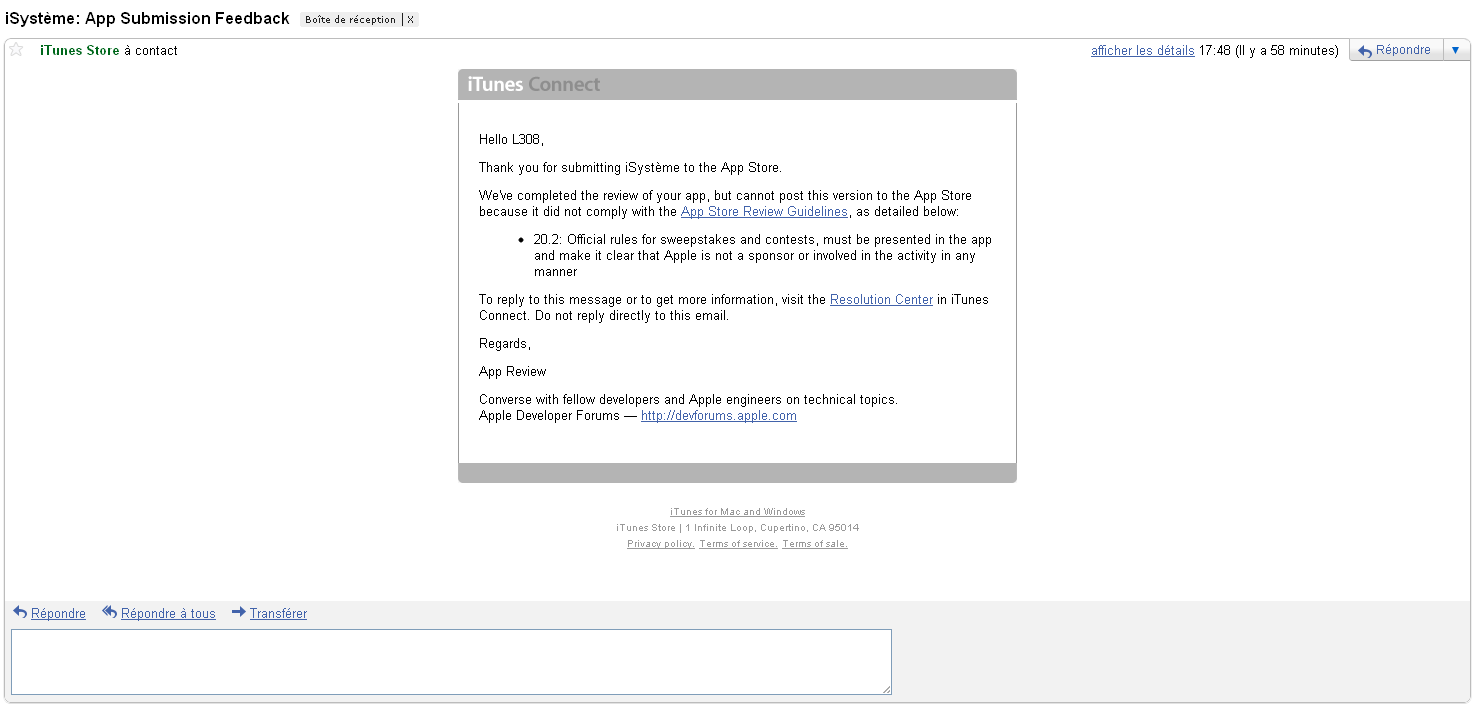Remove the Boîte de réception label
The width and height of the screenshot is (1477, 711).
coord(411,20)
